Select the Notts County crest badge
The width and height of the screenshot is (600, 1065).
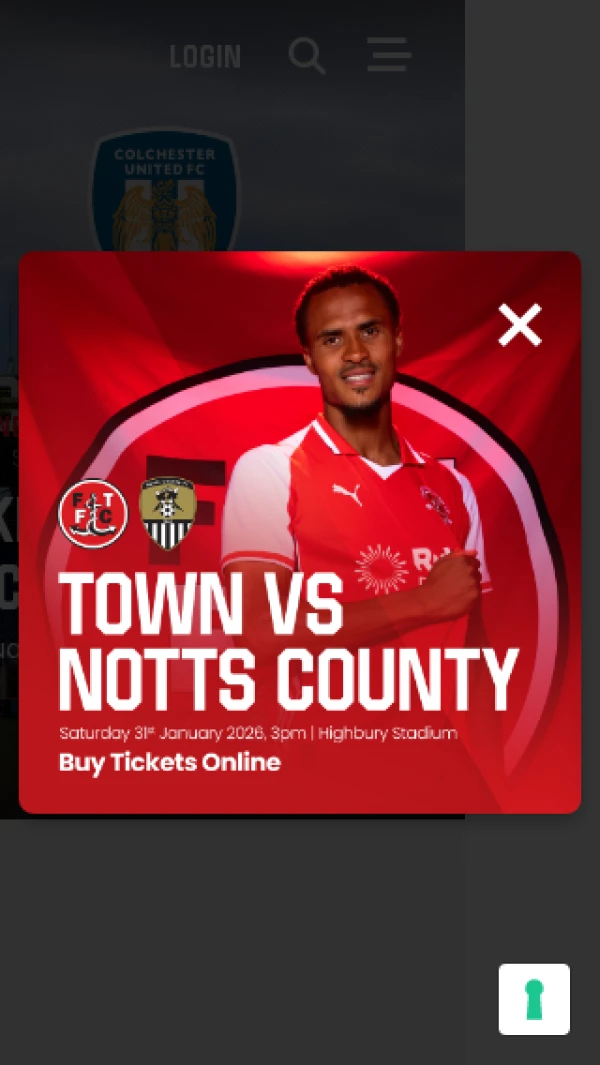(168, 513)
